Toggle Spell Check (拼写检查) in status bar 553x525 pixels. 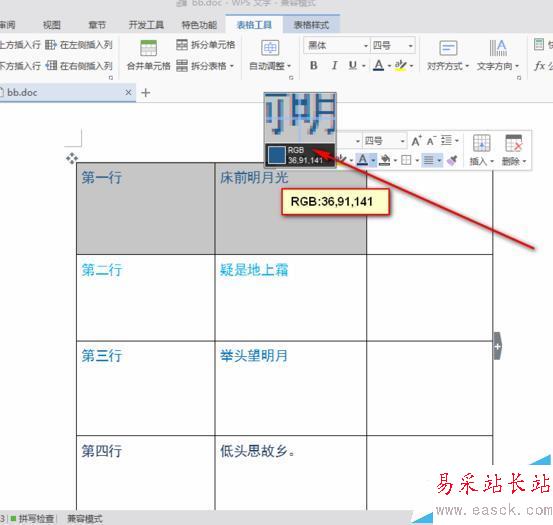click(x=32, y=519)
